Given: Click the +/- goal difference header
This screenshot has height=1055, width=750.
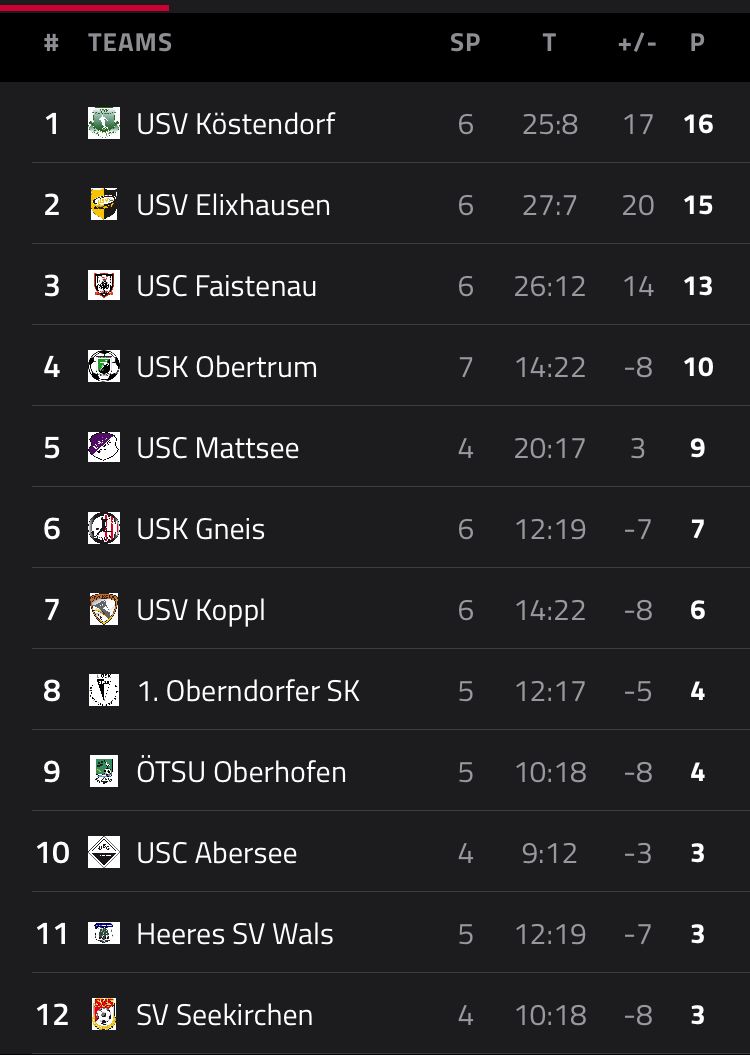Looking at the screenshot, I should 637,43.
